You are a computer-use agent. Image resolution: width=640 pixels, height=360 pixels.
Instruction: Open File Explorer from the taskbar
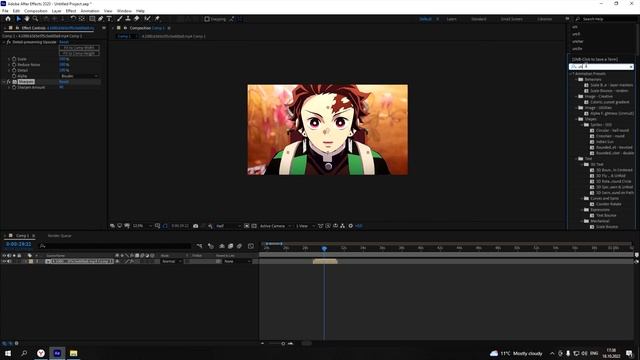click(x=73, y=353)
